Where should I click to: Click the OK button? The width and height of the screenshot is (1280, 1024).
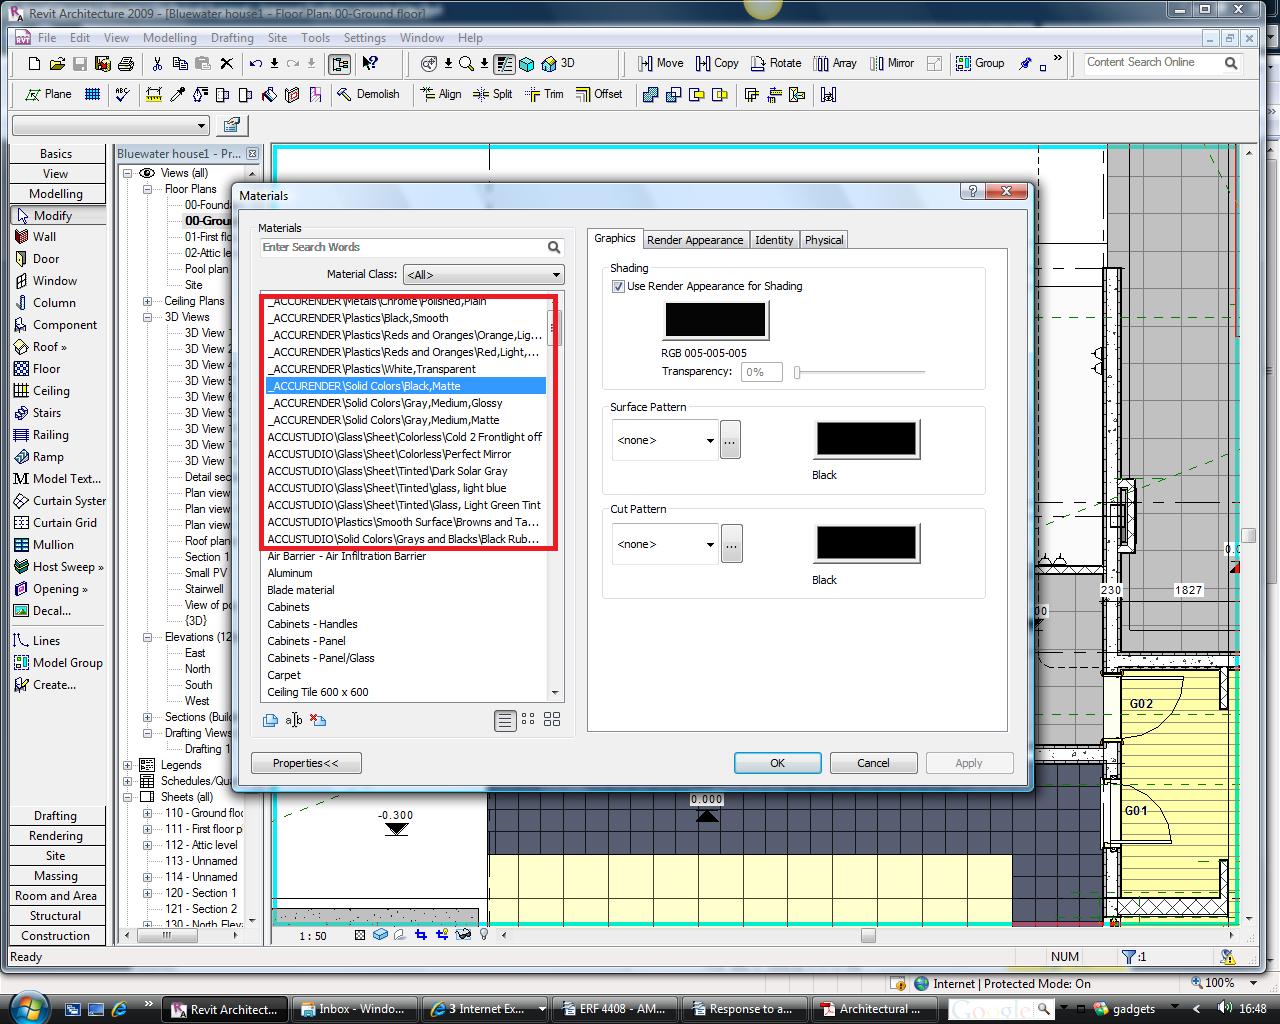[x=777, y=763]
